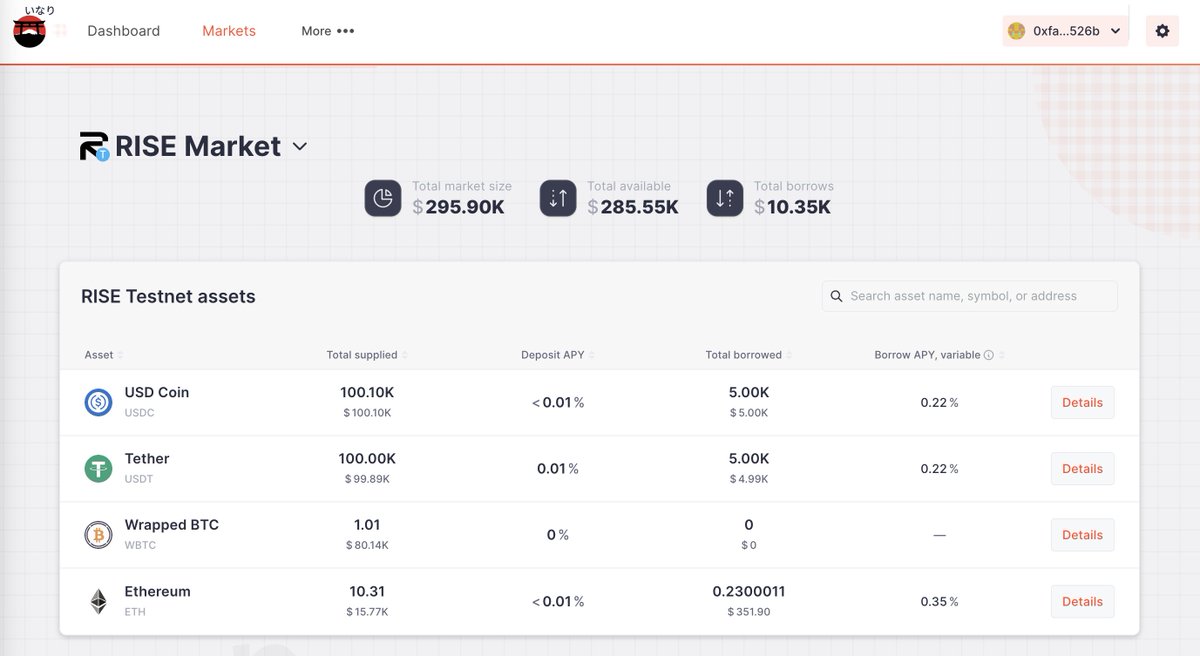Open the settings gear icon
The image size is (1200, 656).
[x=1162, y=31]
